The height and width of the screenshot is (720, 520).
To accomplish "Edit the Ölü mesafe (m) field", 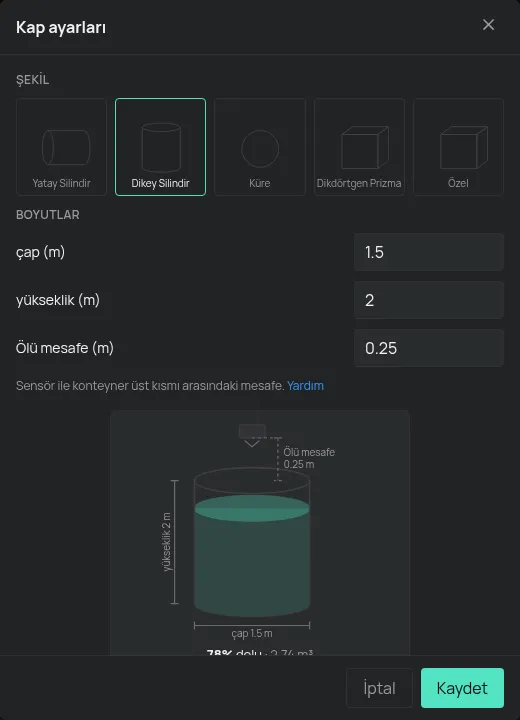I will (429, 348).
